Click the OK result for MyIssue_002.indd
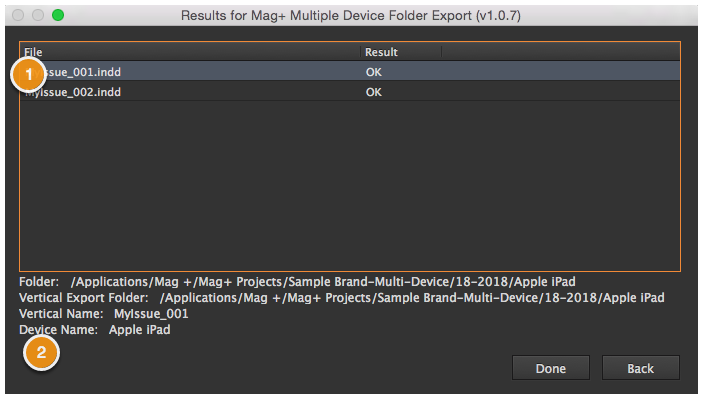The width and height of the screenshot is (703, 399). click(373, 92)
